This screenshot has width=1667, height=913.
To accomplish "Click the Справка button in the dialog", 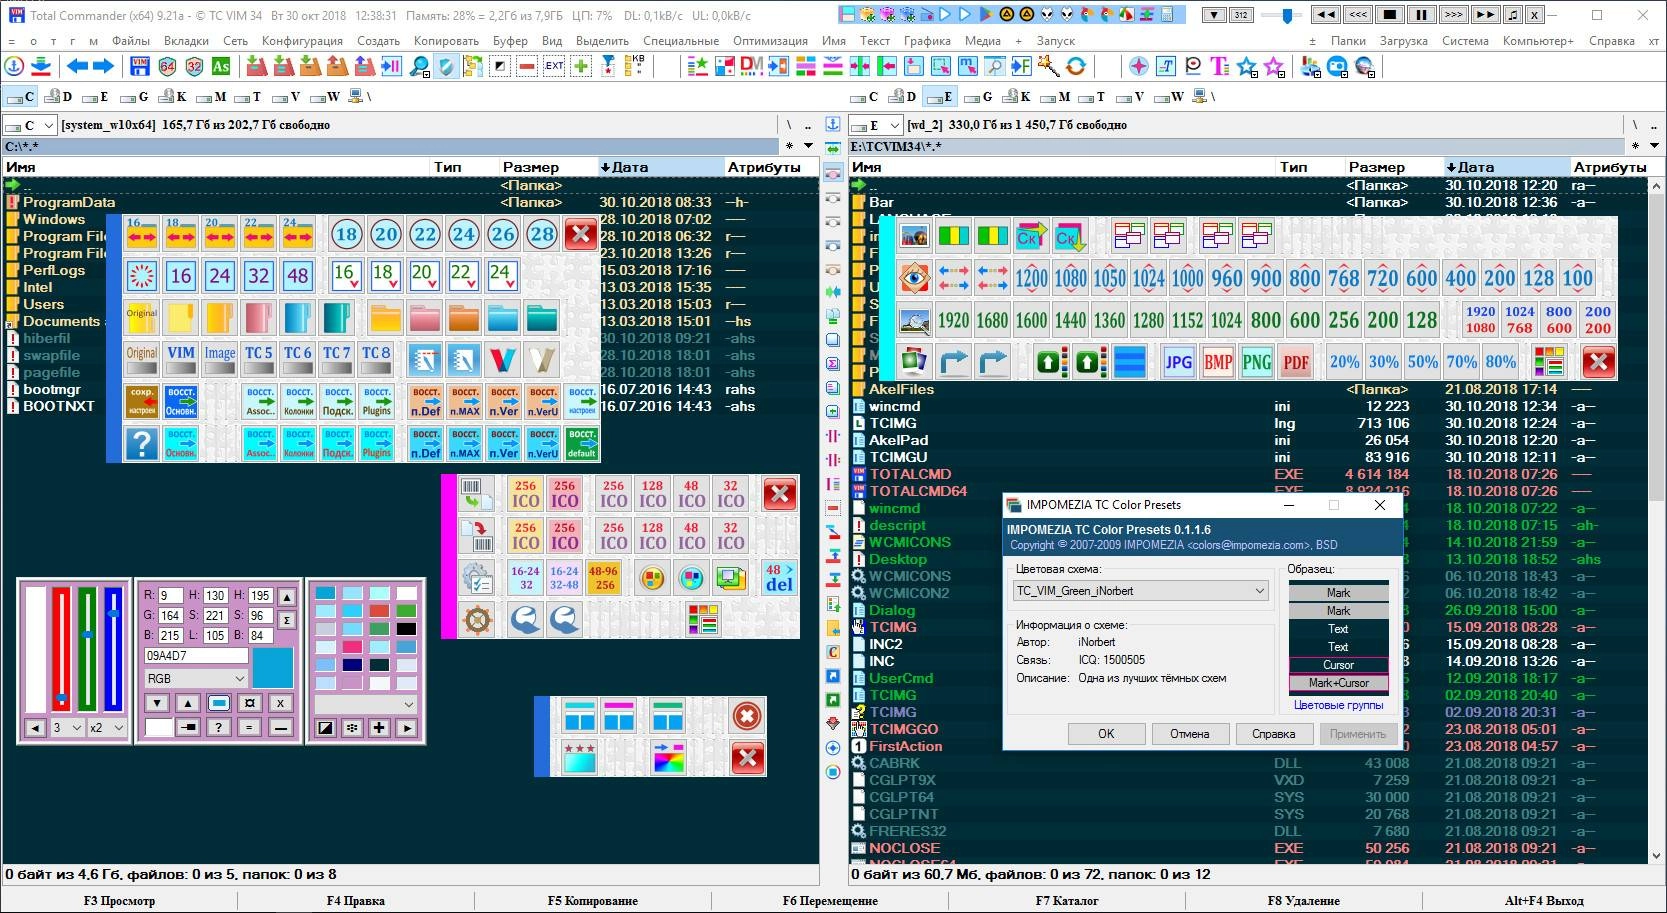I will 1273,733.
